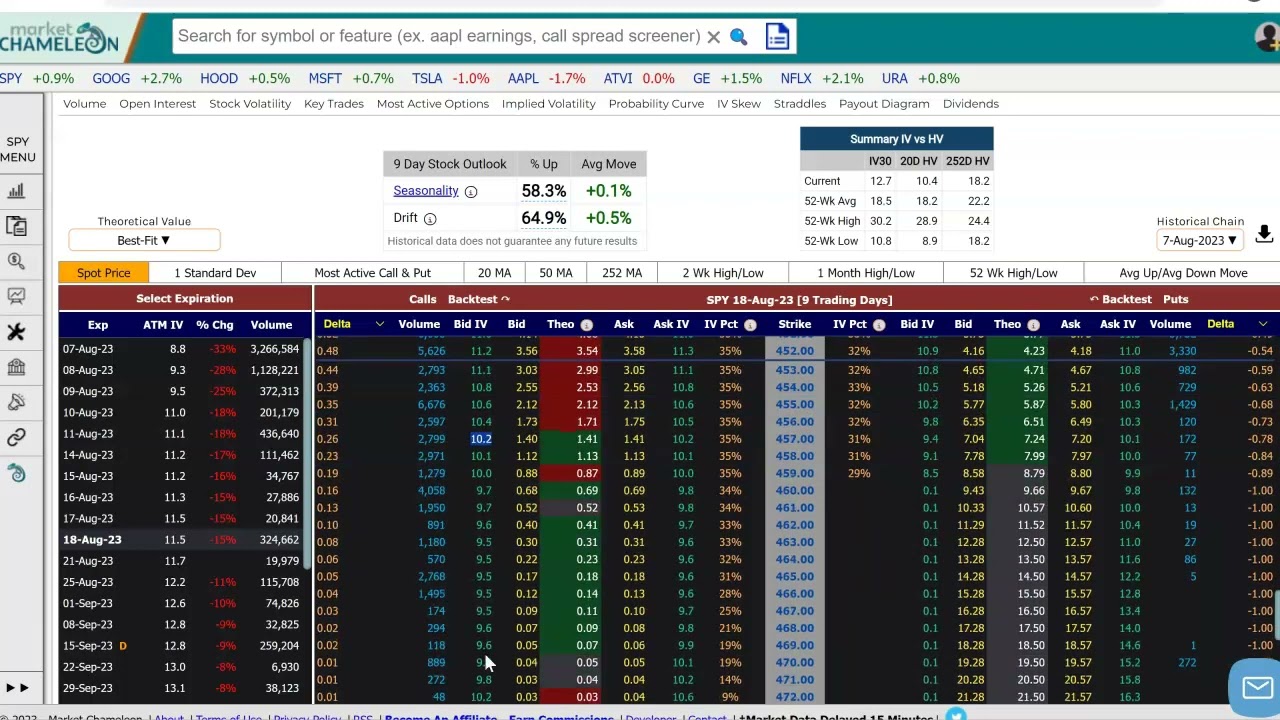Open the Key Trades tab

click(334, 104)
